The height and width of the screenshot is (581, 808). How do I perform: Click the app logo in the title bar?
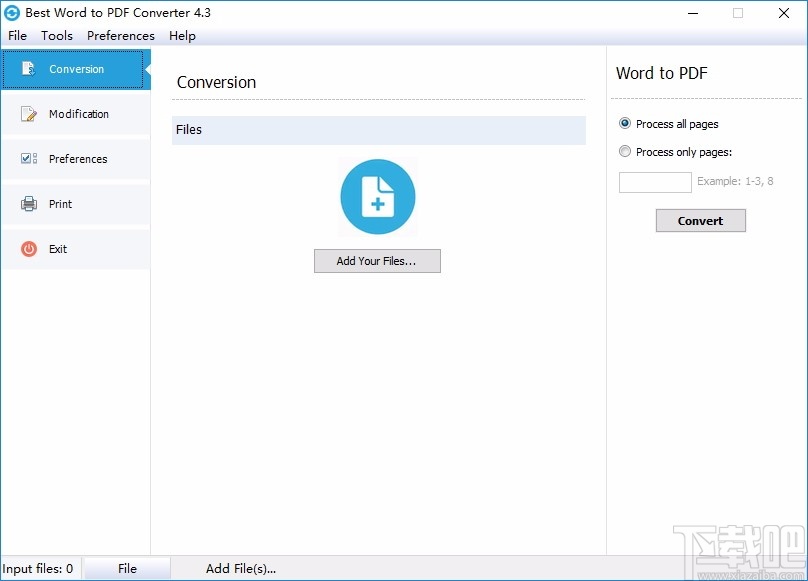[x=14, y=13]
